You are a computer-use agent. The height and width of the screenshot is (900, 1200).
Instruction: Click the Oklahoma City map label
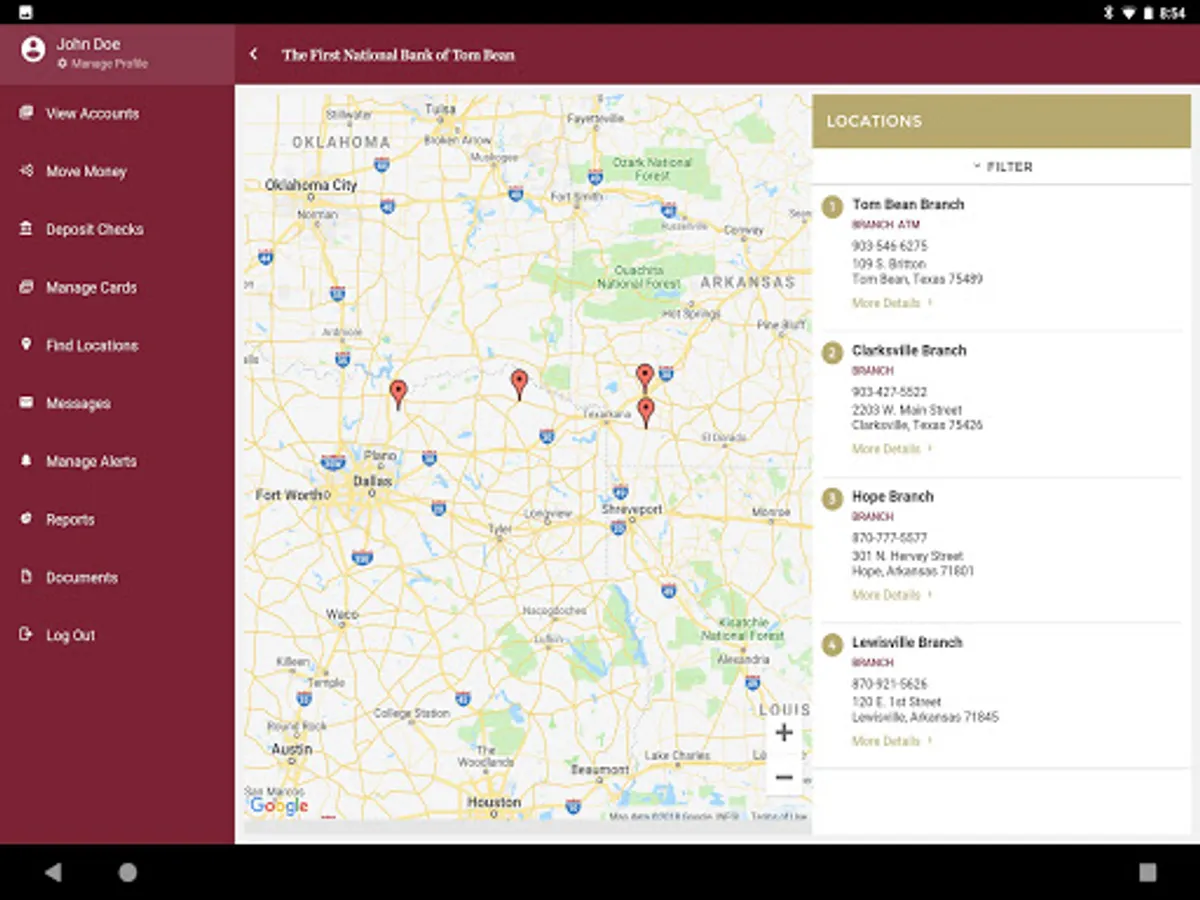pyautogui.click(x=311, y=185)
